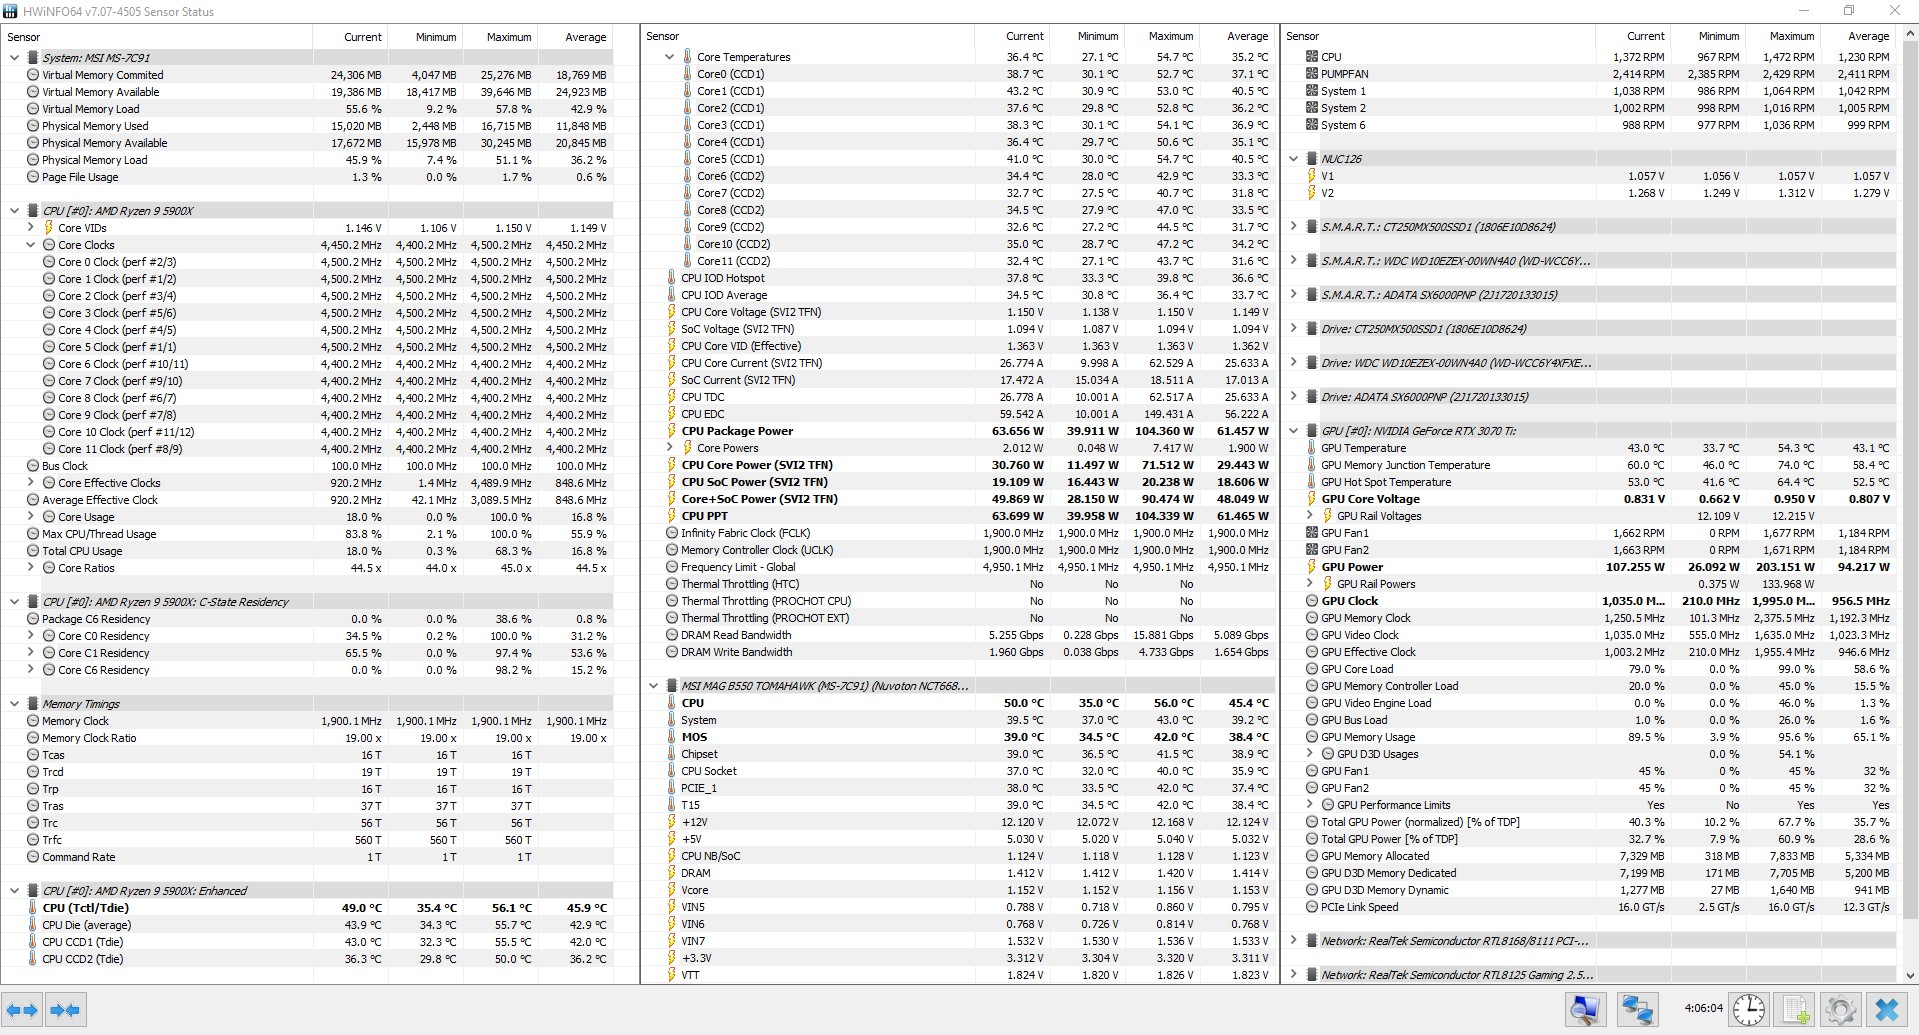Image resolution: width=1919 pixels, height=1035 pixels.
Task: Click thermometer icon beside GPU Temperature
Action: [1312, 448]
